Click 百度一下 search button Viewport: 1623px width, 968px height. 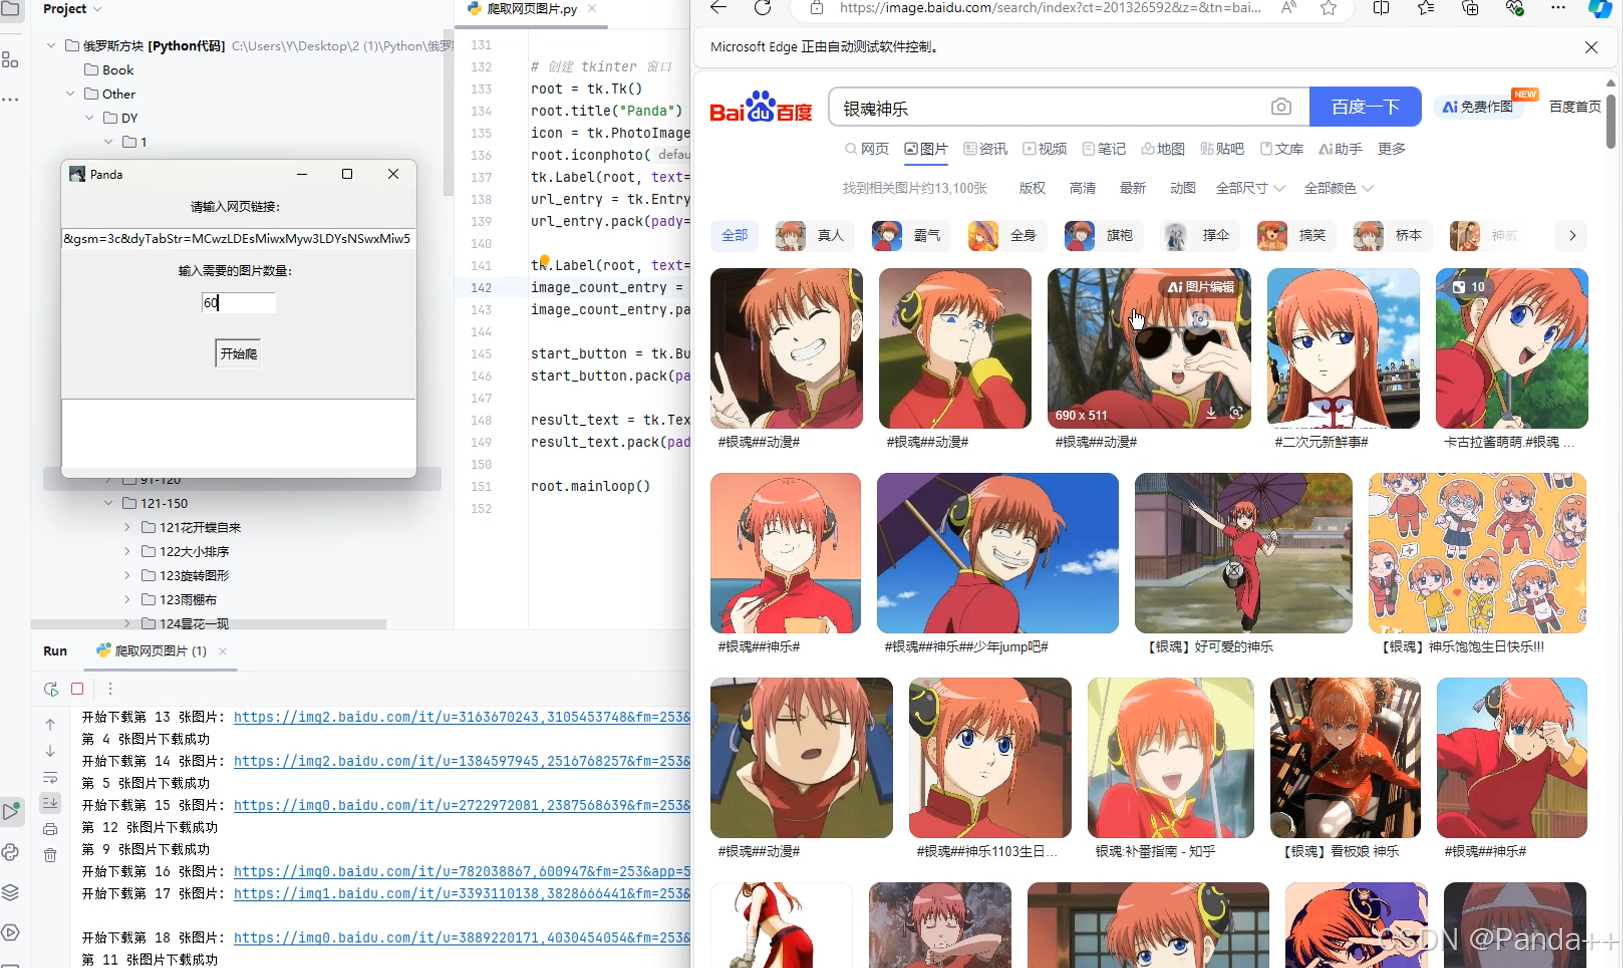1365,107
